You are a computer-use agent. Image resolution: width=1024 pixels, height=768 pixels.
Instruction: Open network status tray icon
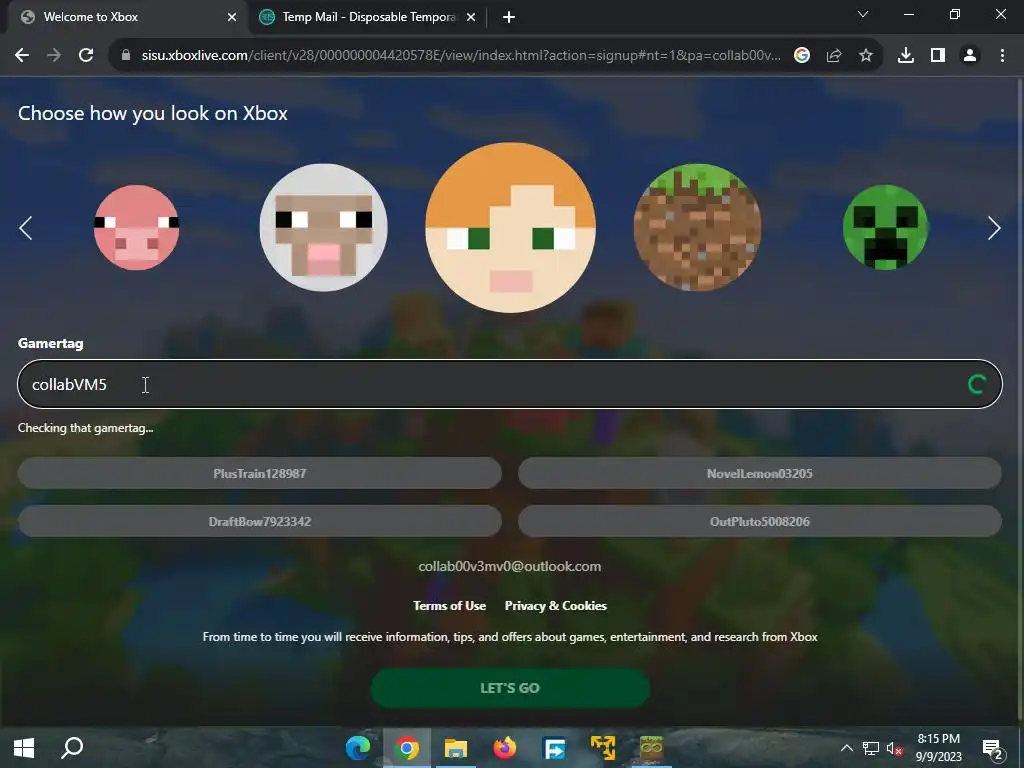coord(871,748)
